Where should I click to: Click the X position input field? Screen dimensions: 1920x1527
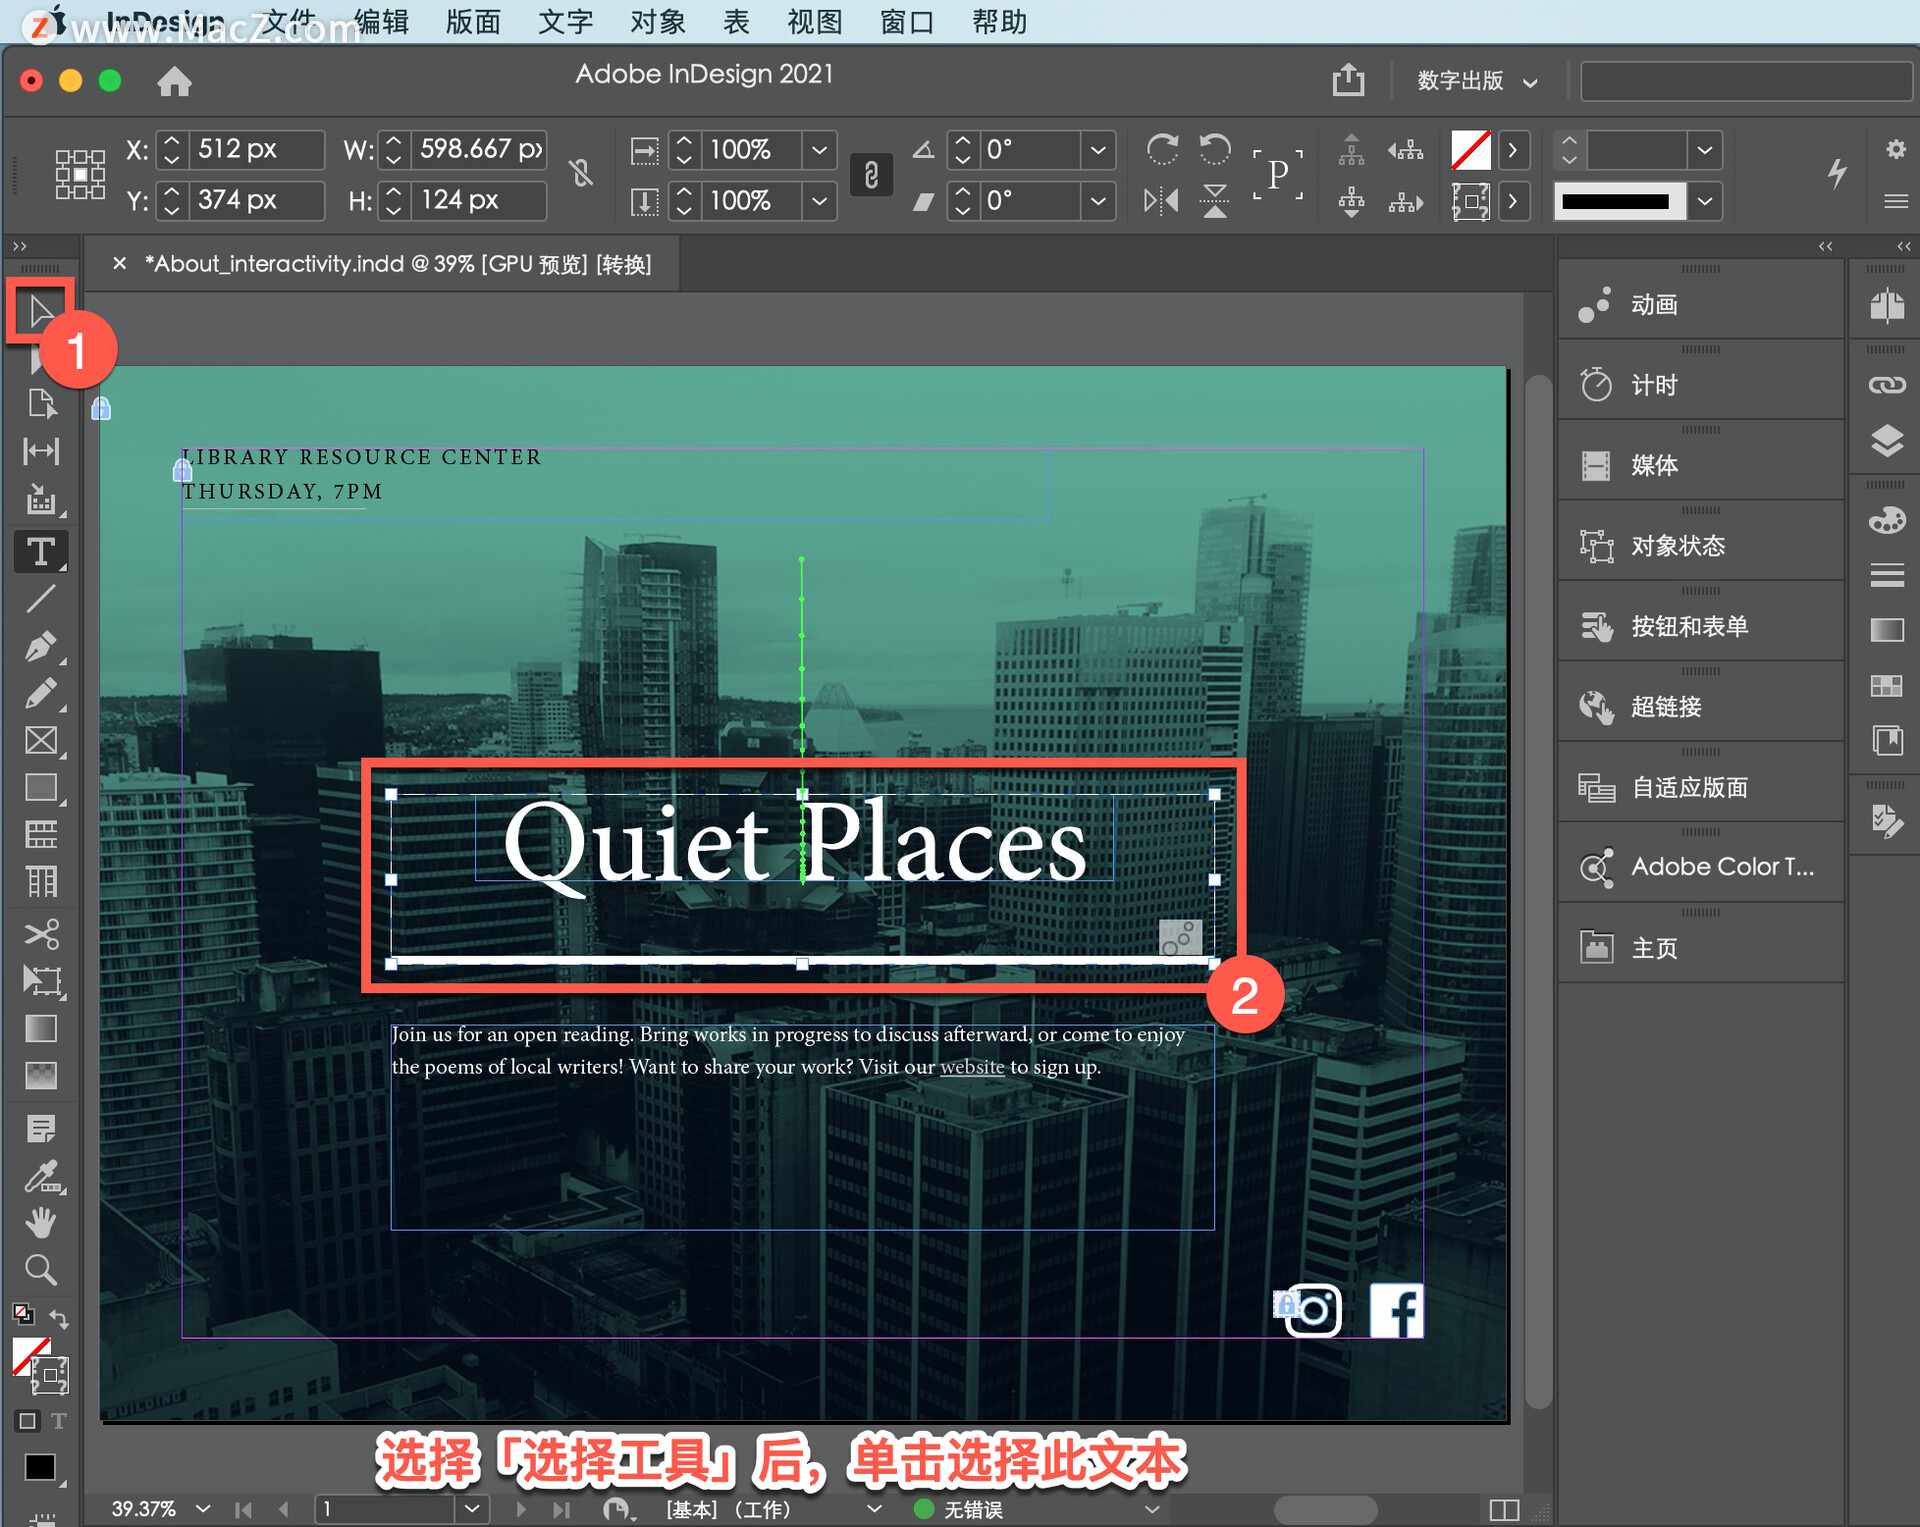point(255,149)
